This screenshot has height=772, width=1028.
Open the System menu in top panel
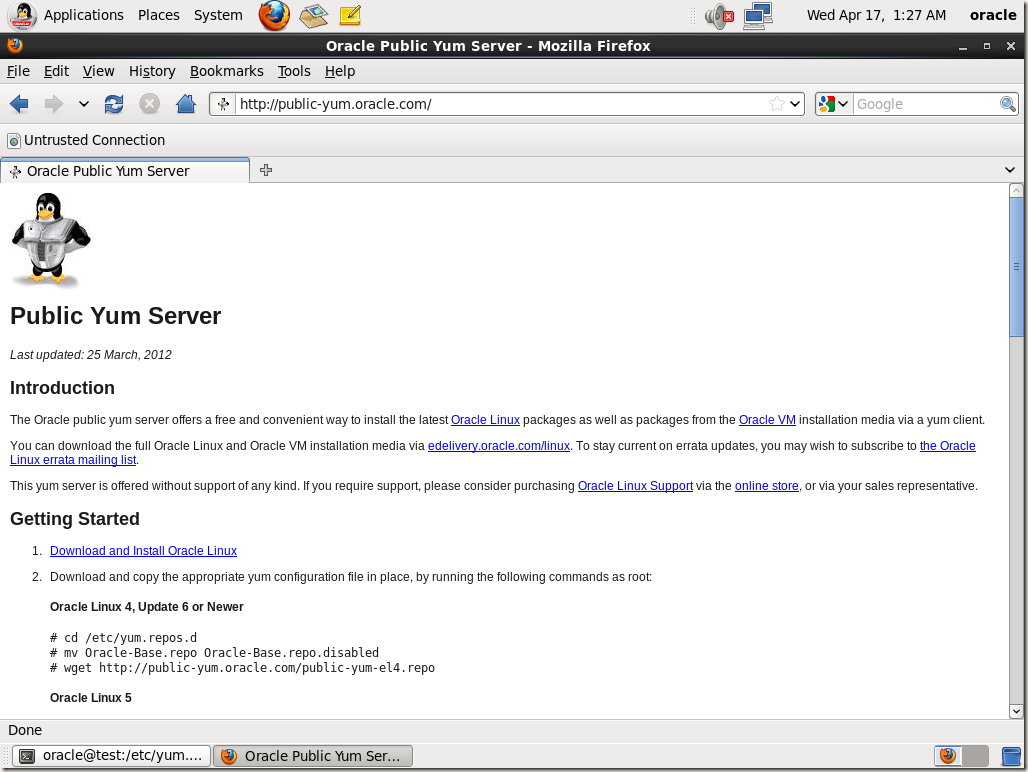tap(218, 15)
